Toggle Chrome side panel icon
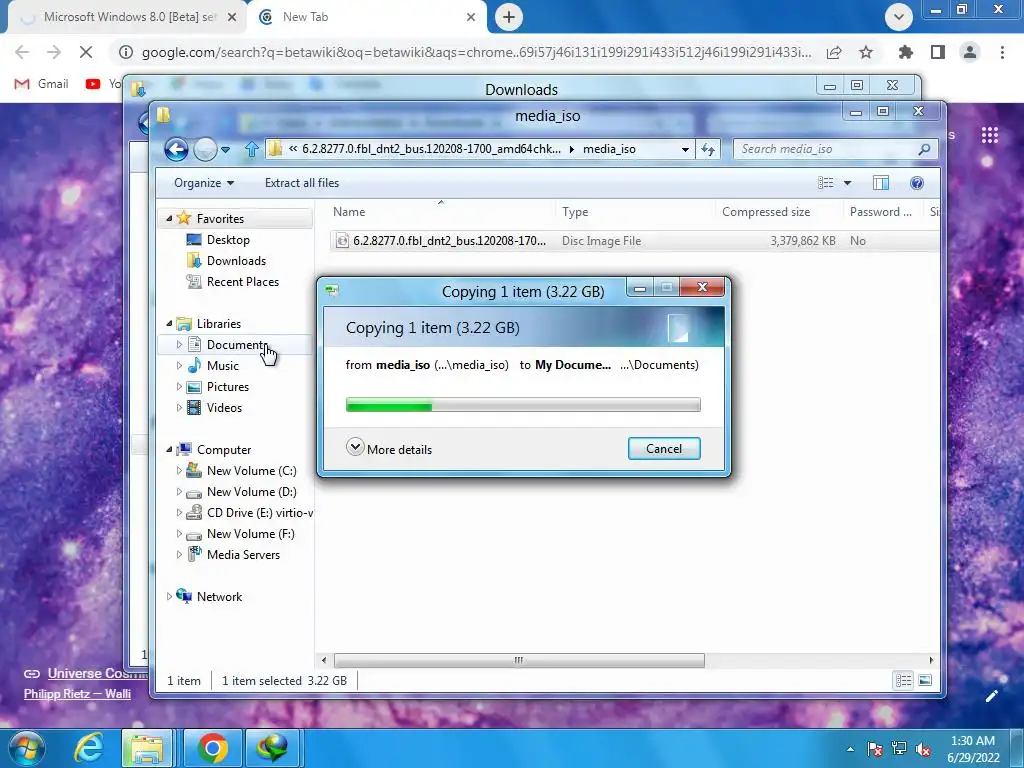Screen dimensions: 1024x768 (x=938, y=52)
